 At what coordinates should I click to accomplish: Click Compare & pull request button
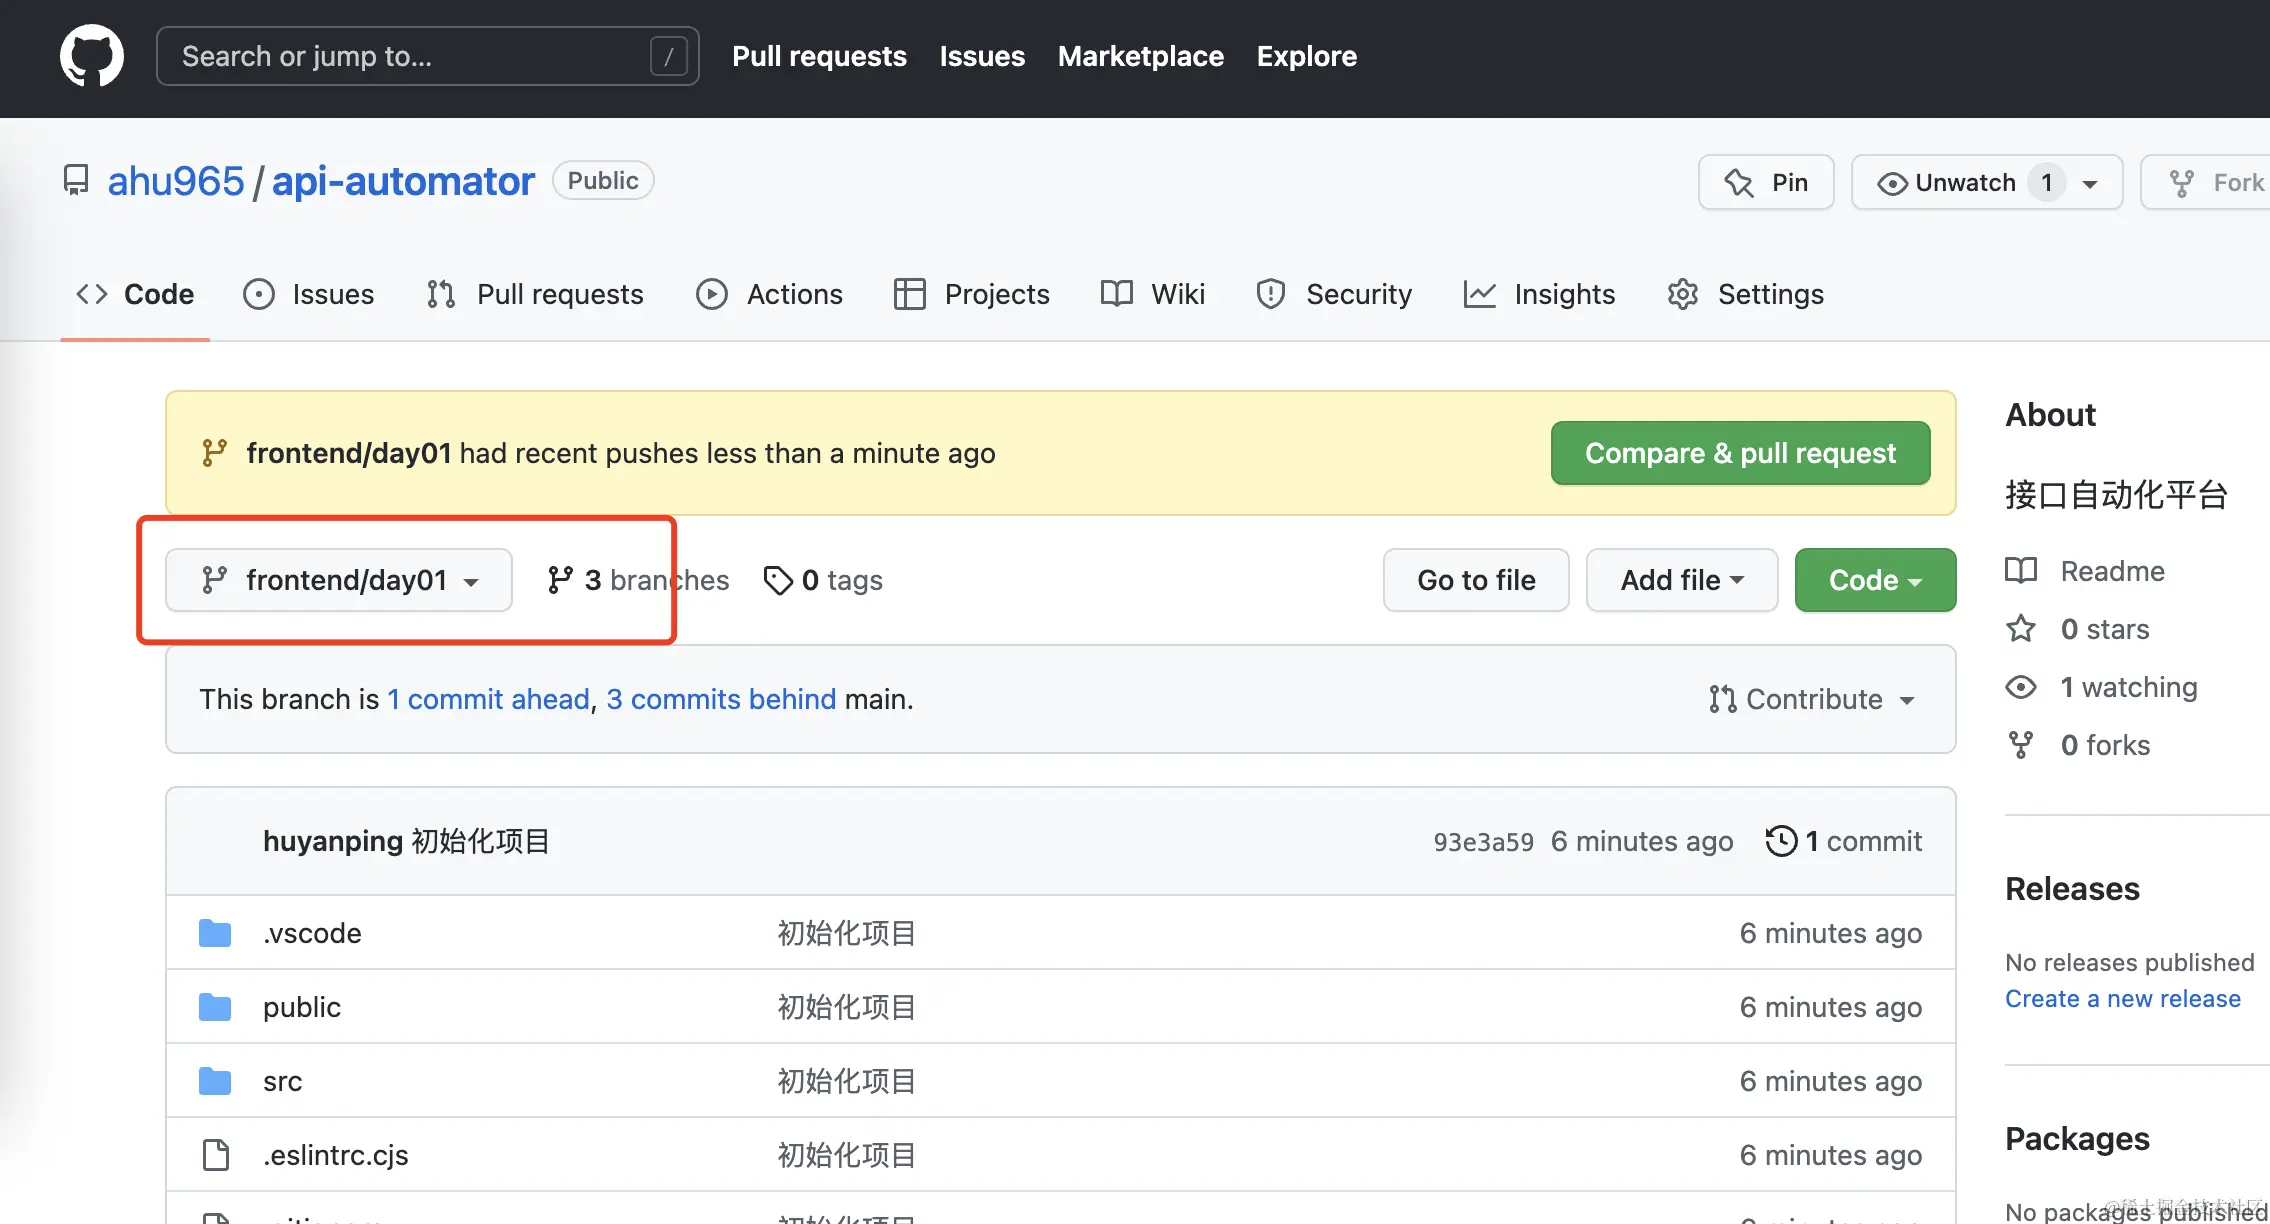[1740, 453]
